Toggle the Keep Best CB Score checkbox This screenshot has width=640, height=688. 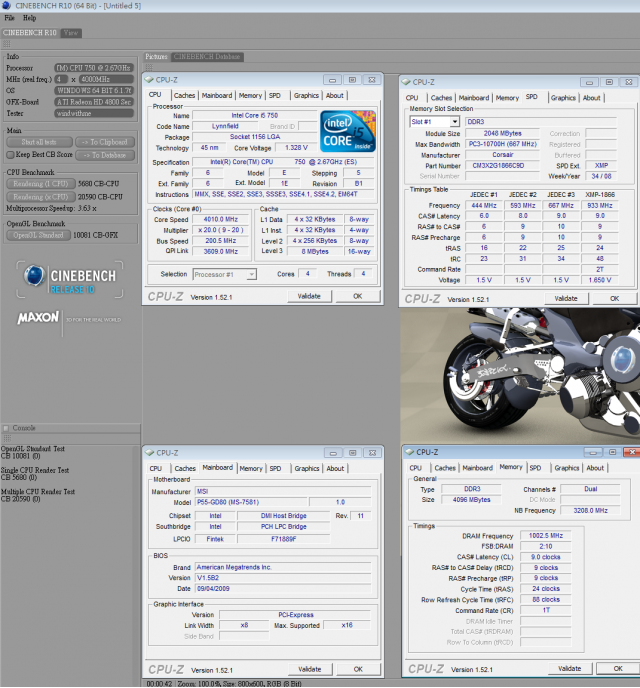[x=11, y=155]
